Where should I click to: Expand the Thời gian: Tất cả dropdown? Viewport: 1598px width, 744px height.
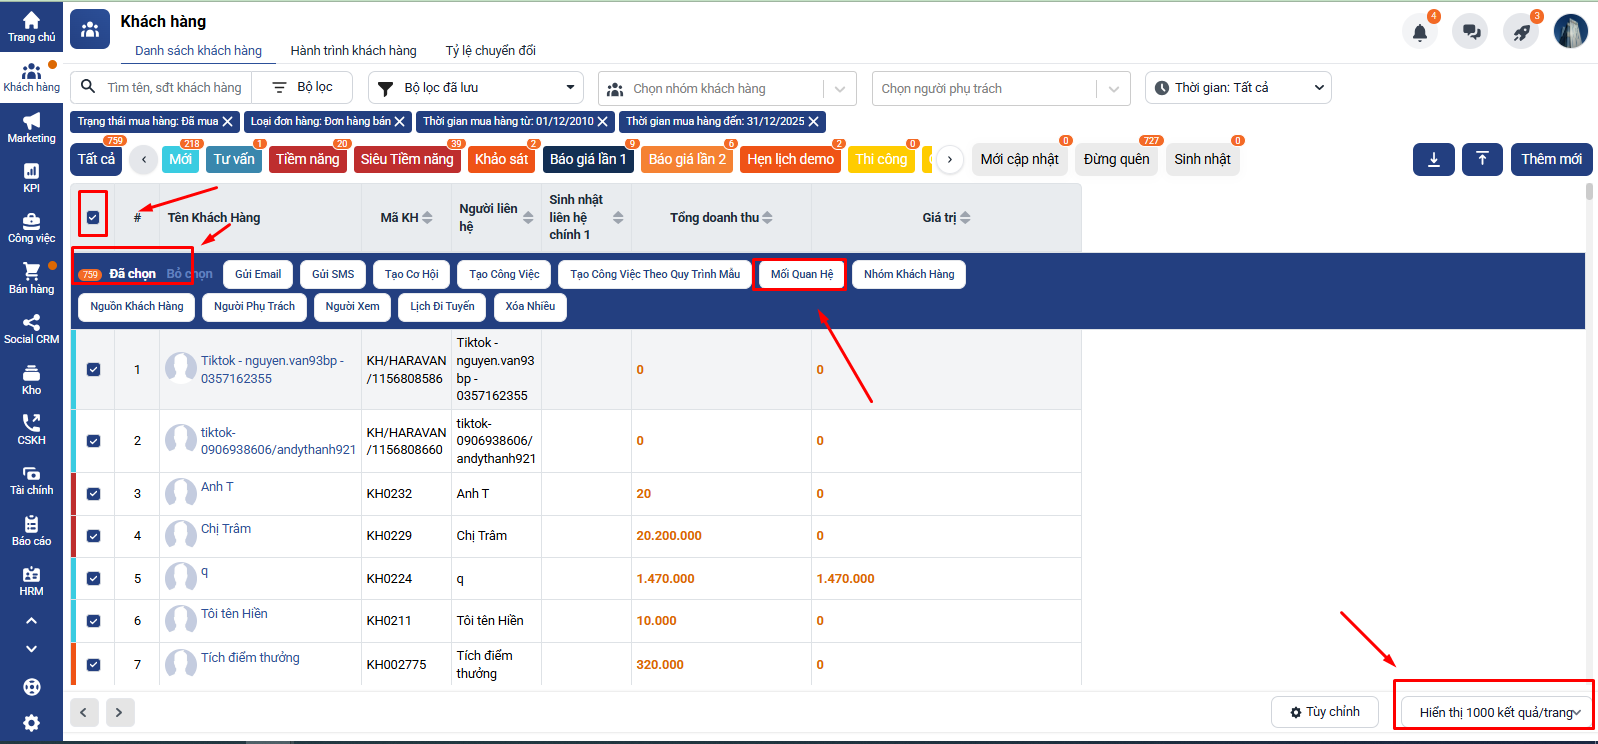pyautogui.click(x=1237, y=88)
